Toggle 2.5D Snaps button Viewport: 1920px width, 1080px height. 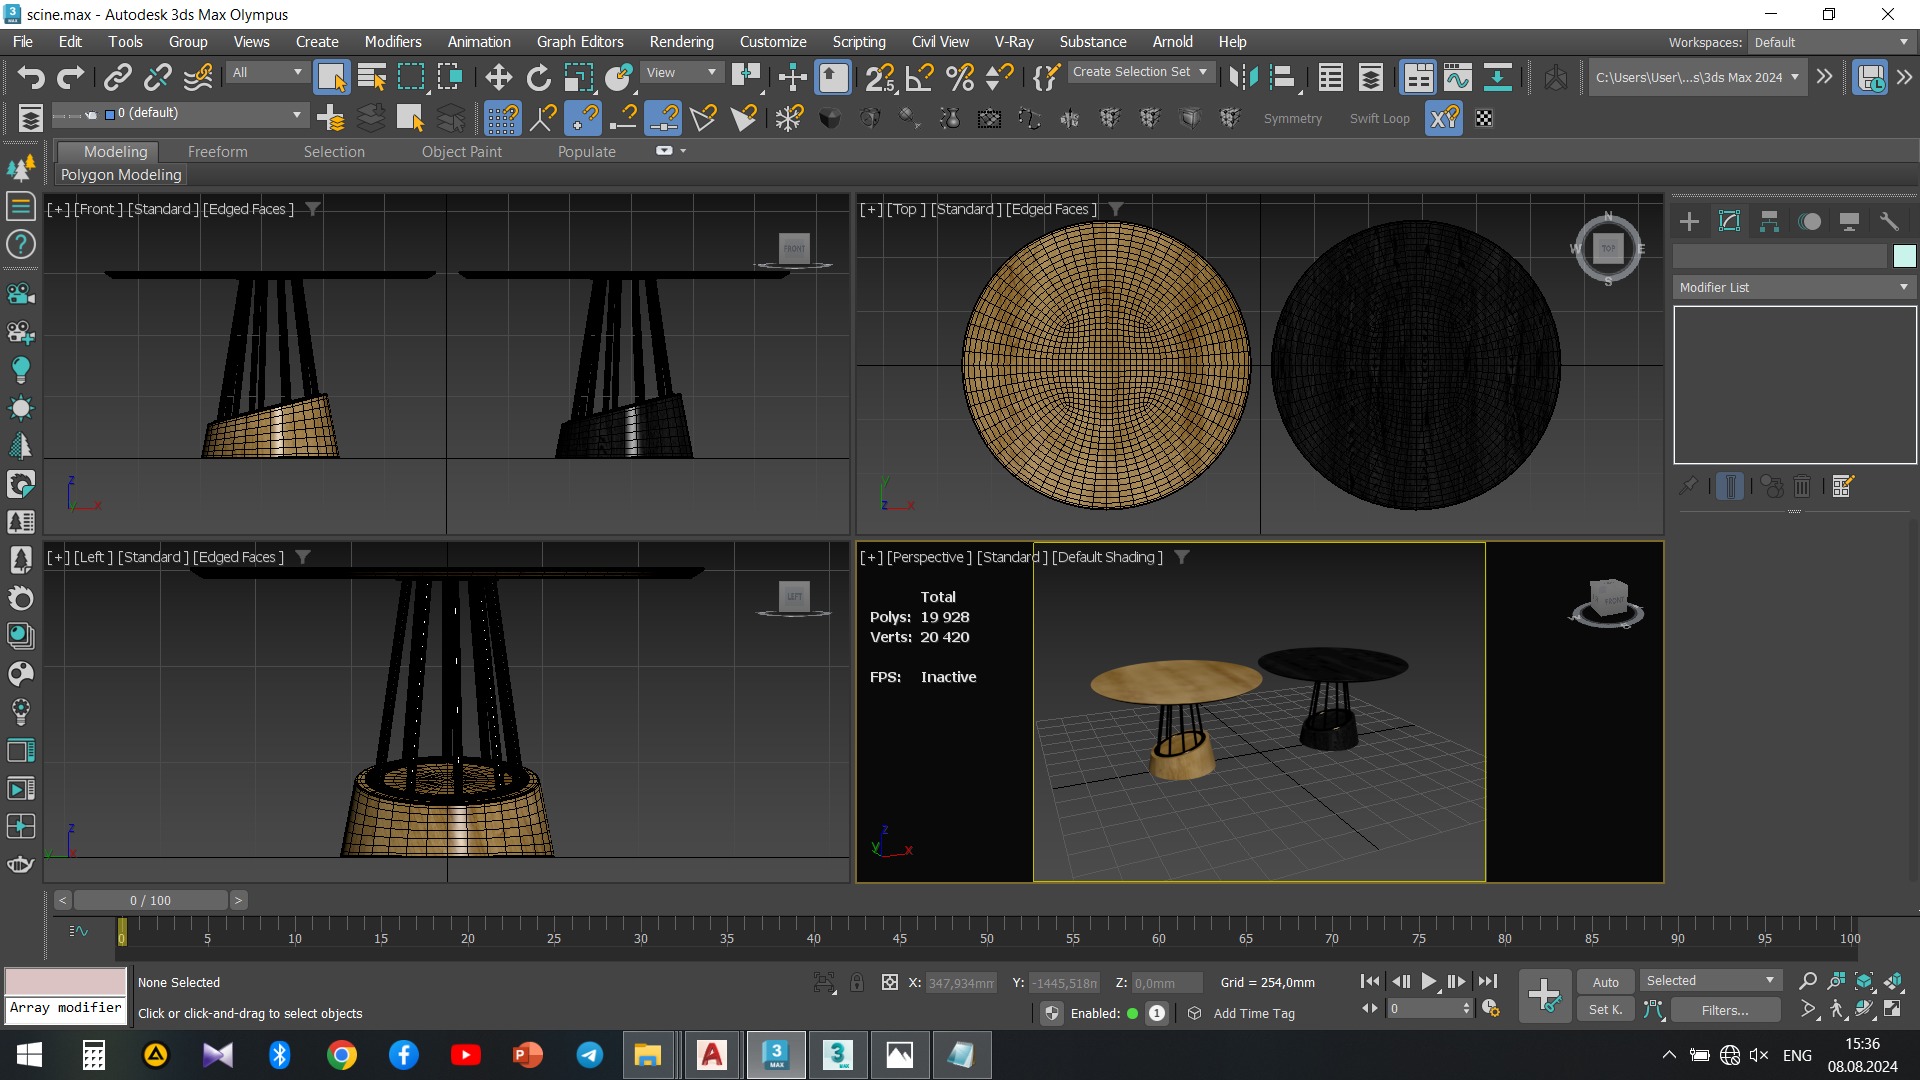880,77
